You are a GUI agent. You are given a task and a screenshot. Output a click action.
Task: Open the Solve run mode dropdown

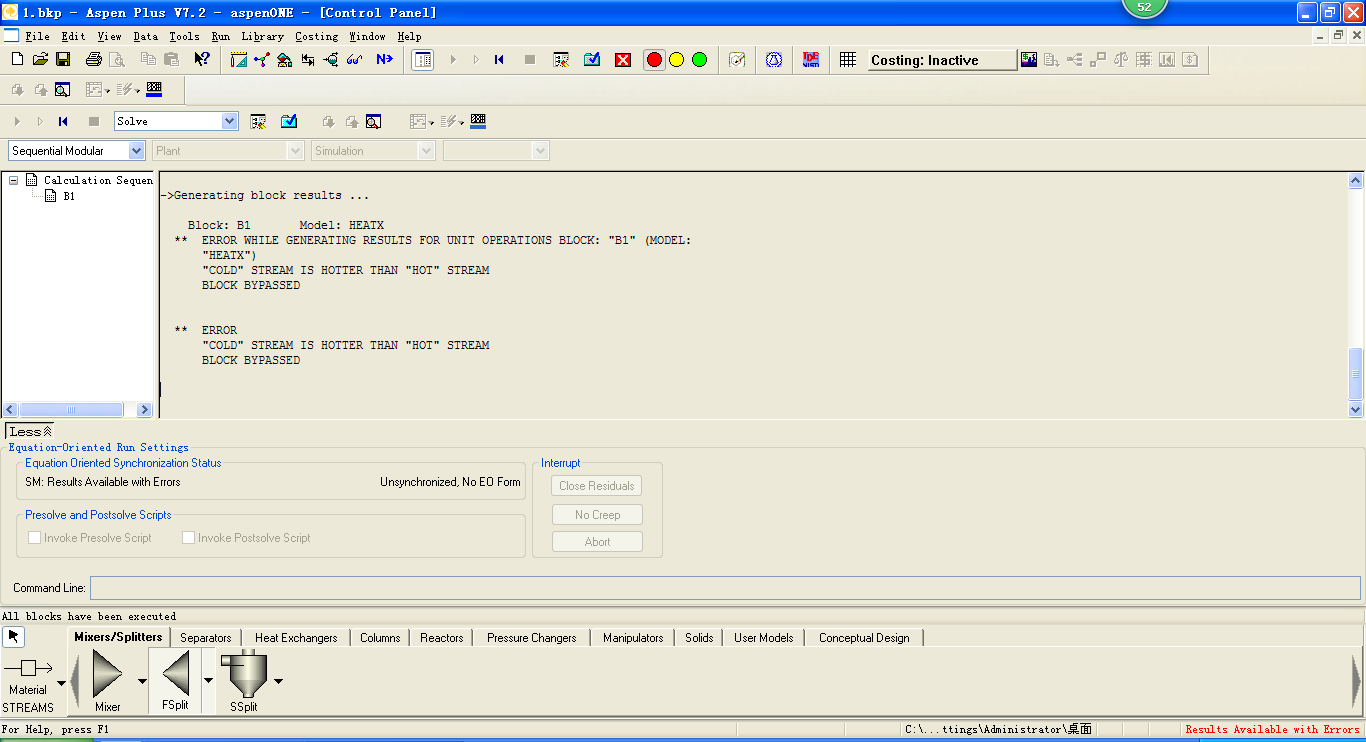pos(230,121)
